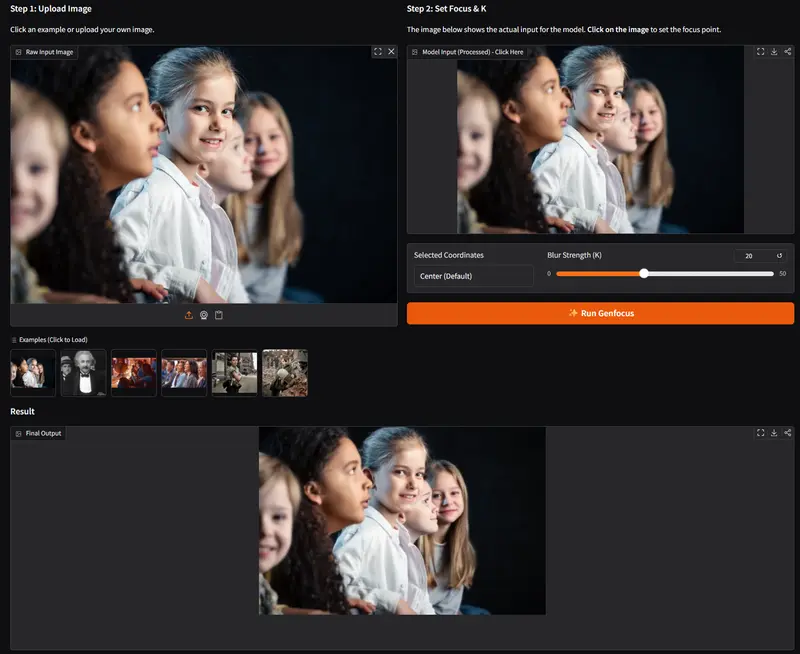Click the upload file icon under the raw image
The width and height of the screenshot is (800, 654).
pyautogui.click(x=189, y=315)
